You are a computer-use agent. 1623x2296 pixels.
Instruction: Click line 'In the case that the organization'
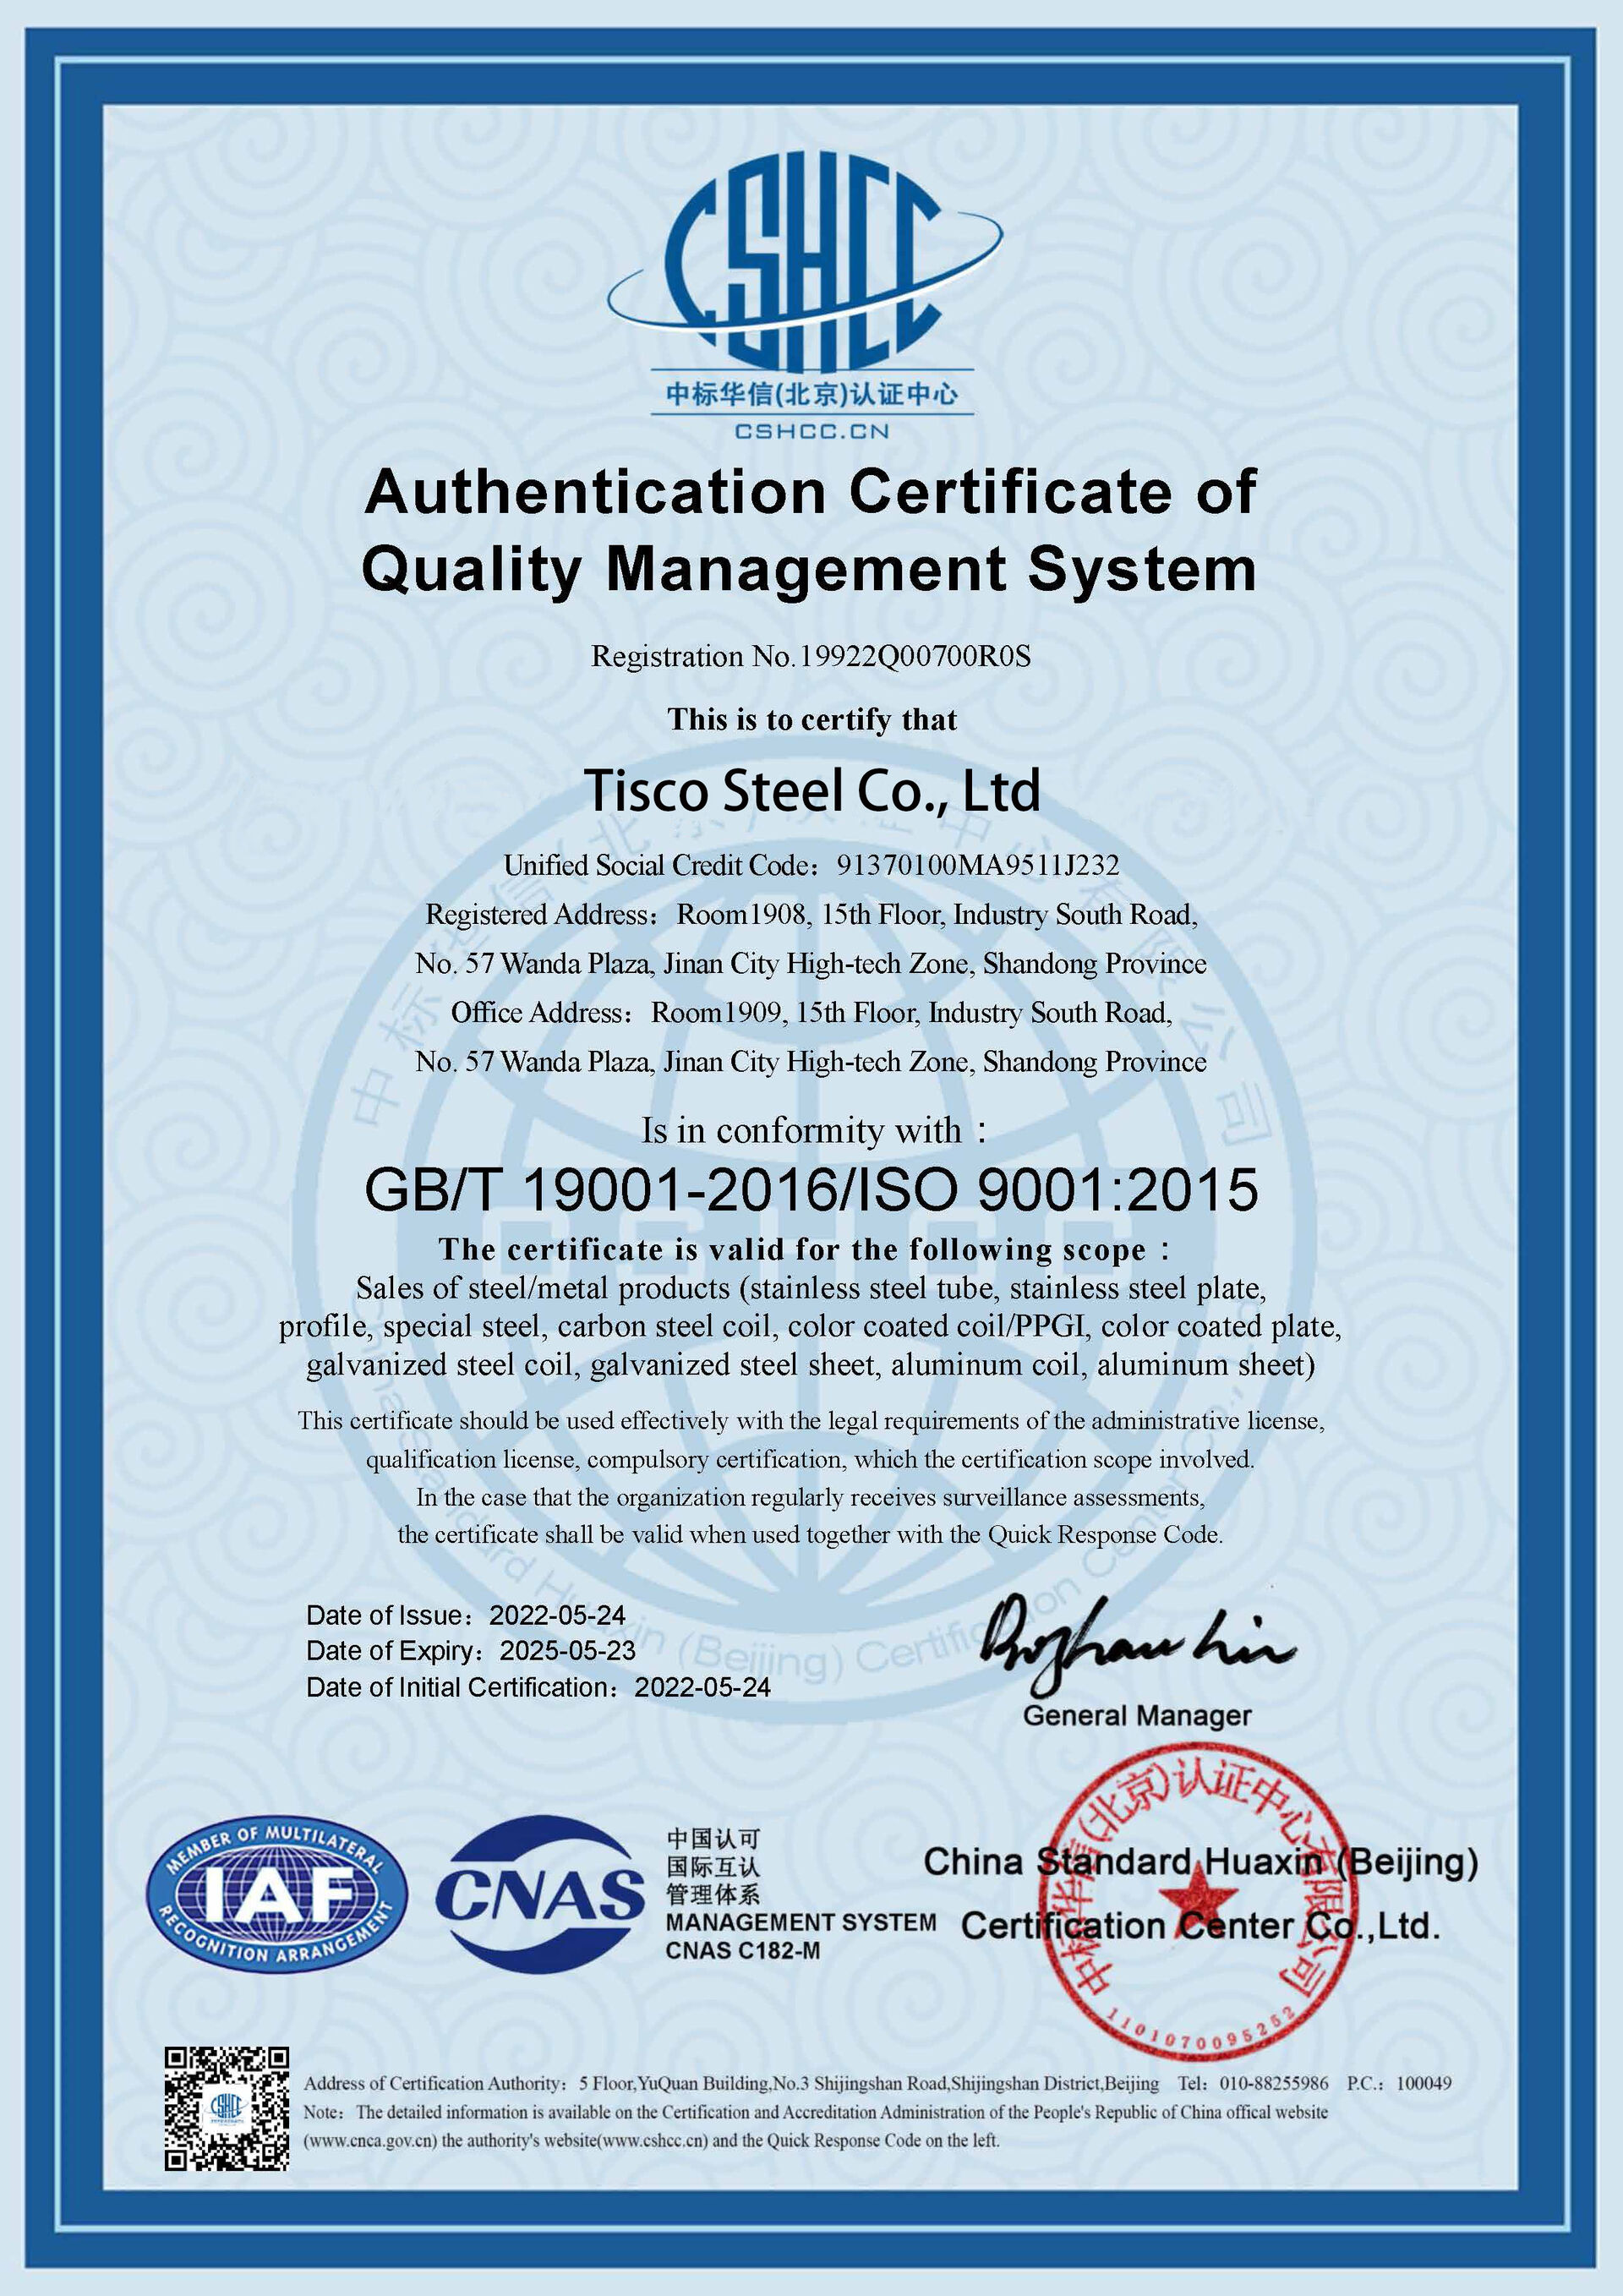(x=811, y=1497)
